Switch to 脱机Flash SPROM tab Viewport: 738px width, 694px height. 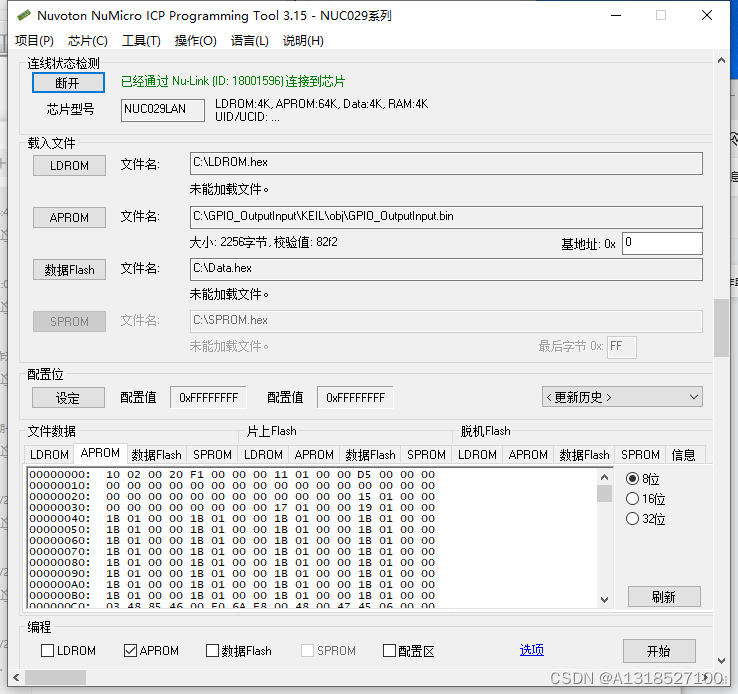[x=640, y=455]
